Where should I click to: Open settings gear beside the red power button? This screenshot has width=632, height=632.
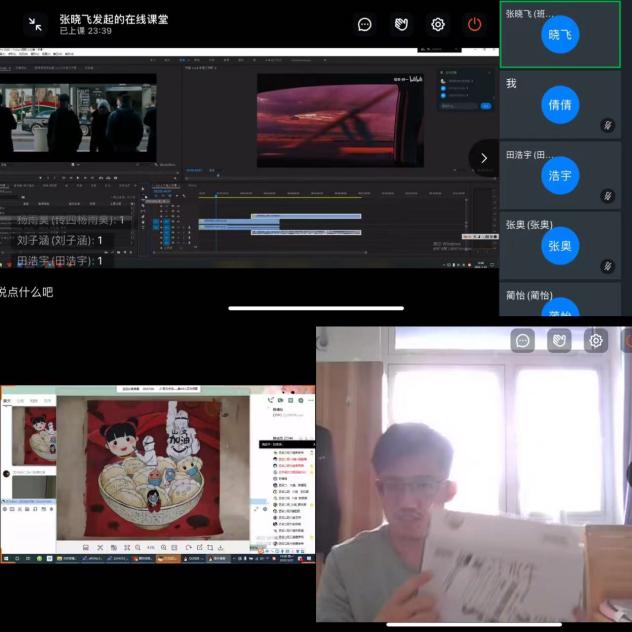tap(438, 24)
